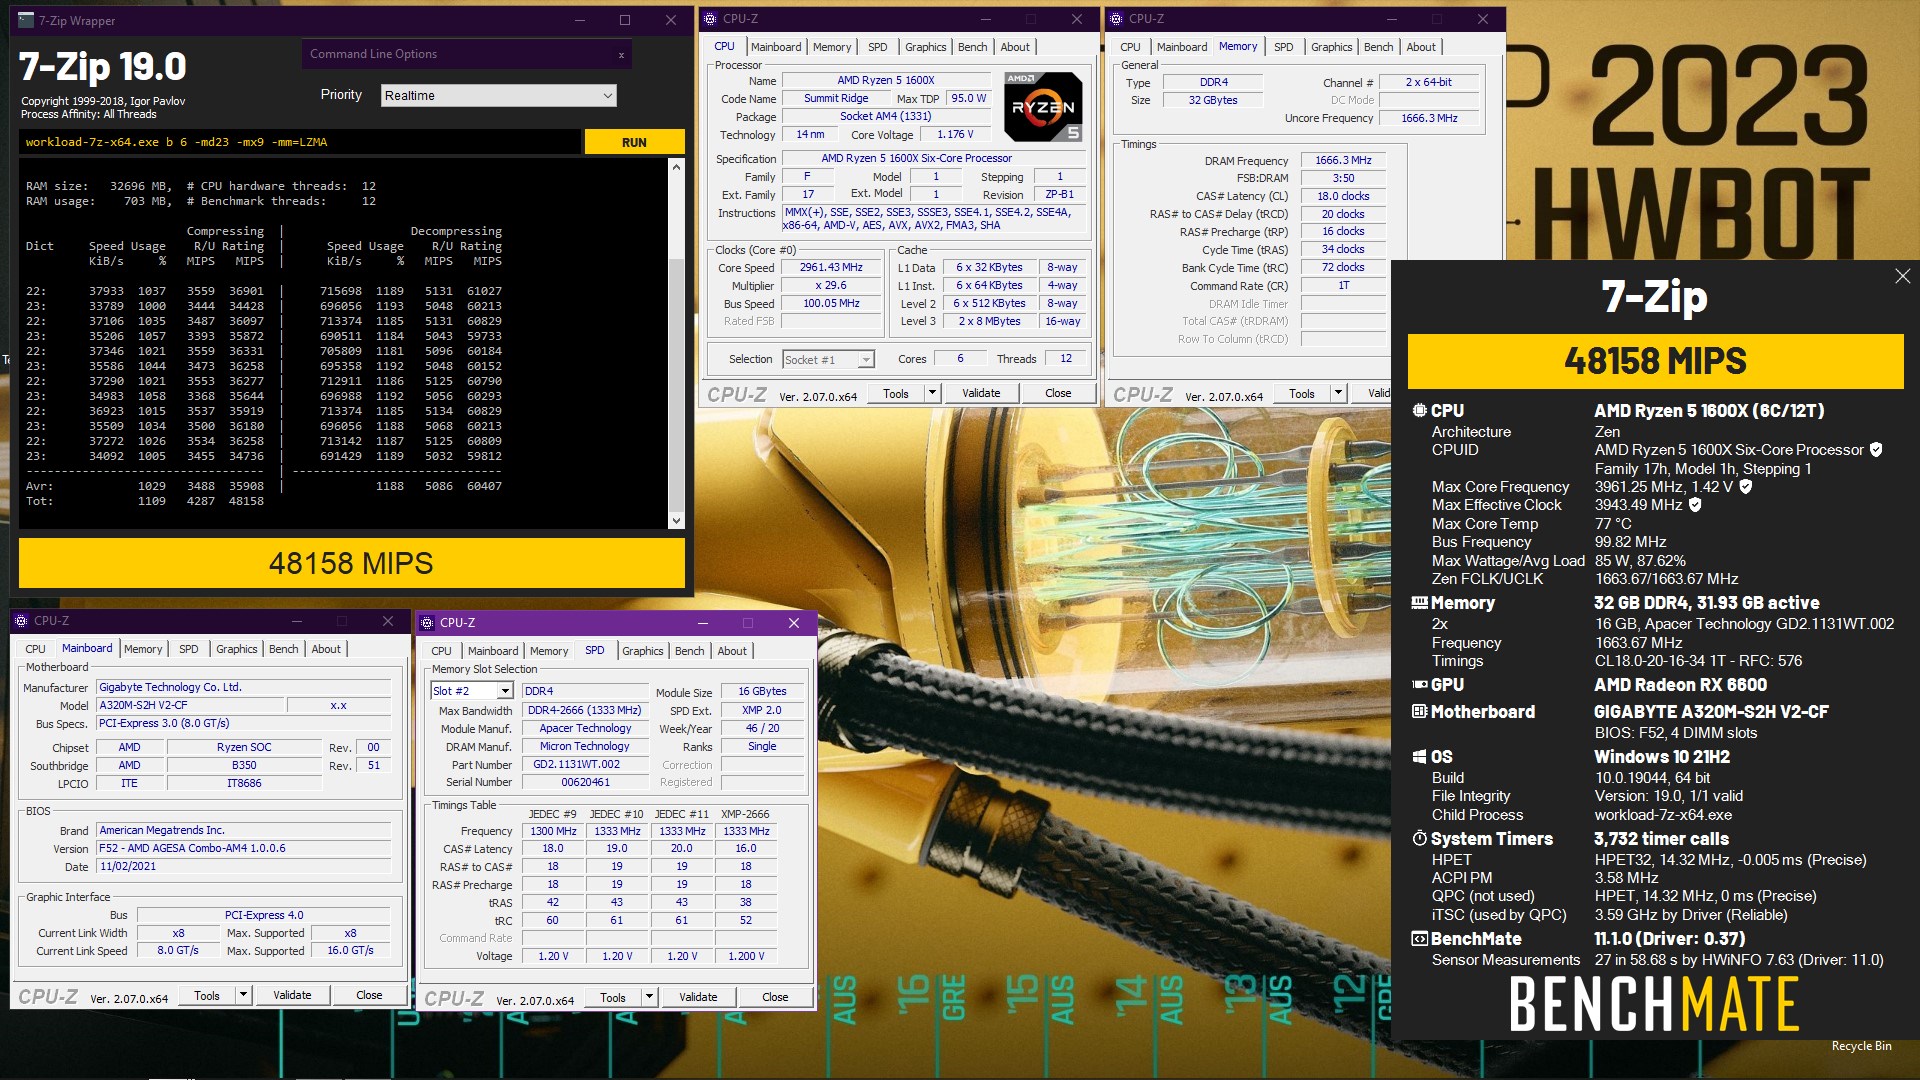Click the XMP 2.0 SPD Ext. field
Screen dimensions: 1920x1080
coord(762,711)
